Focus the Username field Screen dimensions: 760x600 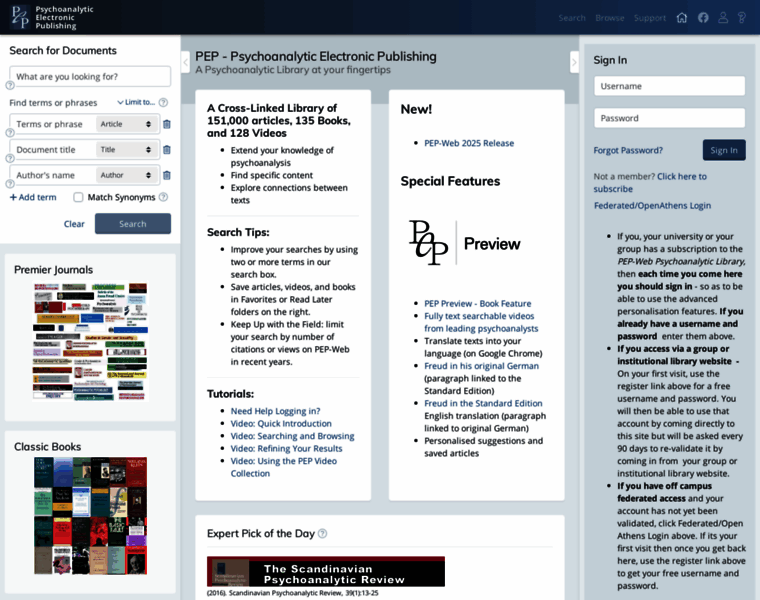click(669, 86)
